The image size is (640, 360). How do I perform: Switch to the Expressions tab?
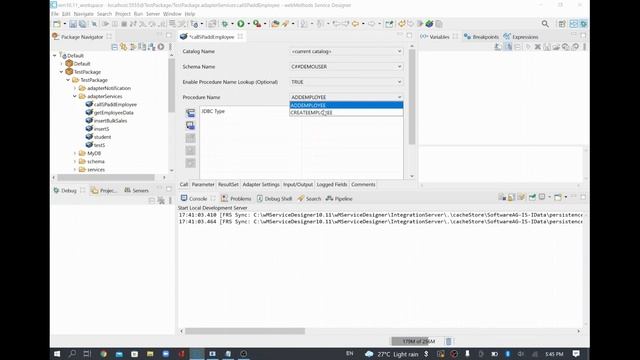[521, 37]
